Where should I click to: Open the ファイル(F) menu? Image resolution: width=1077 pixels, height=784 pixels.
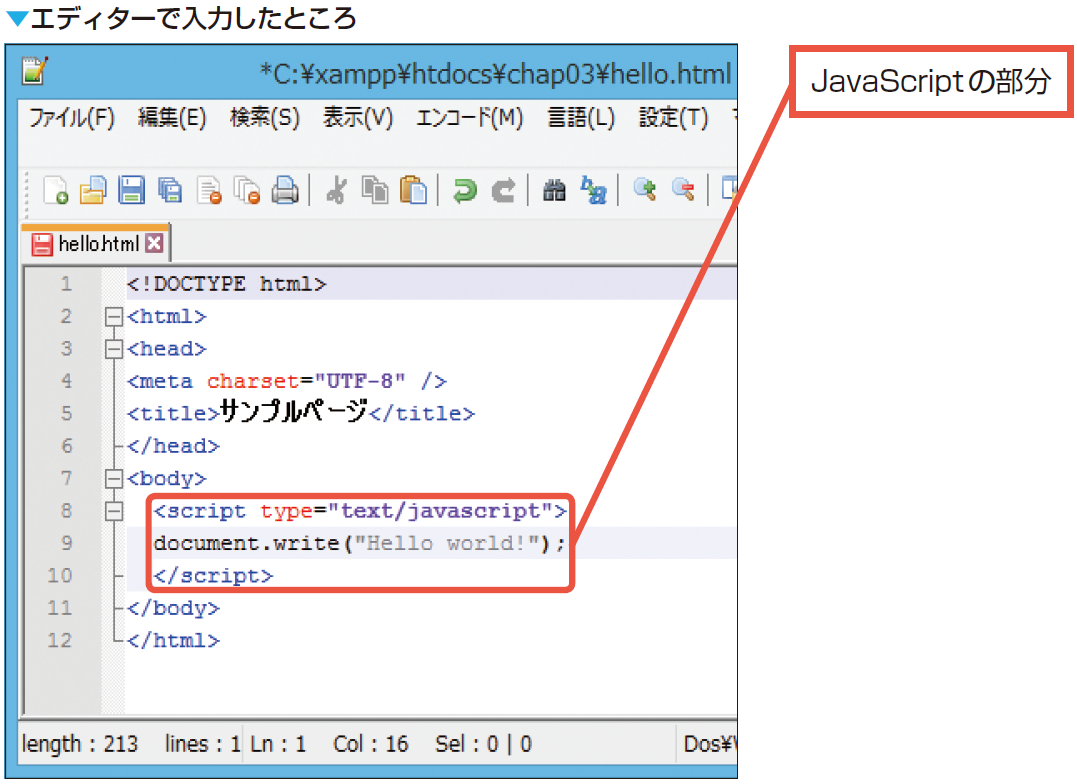(72, 118)
